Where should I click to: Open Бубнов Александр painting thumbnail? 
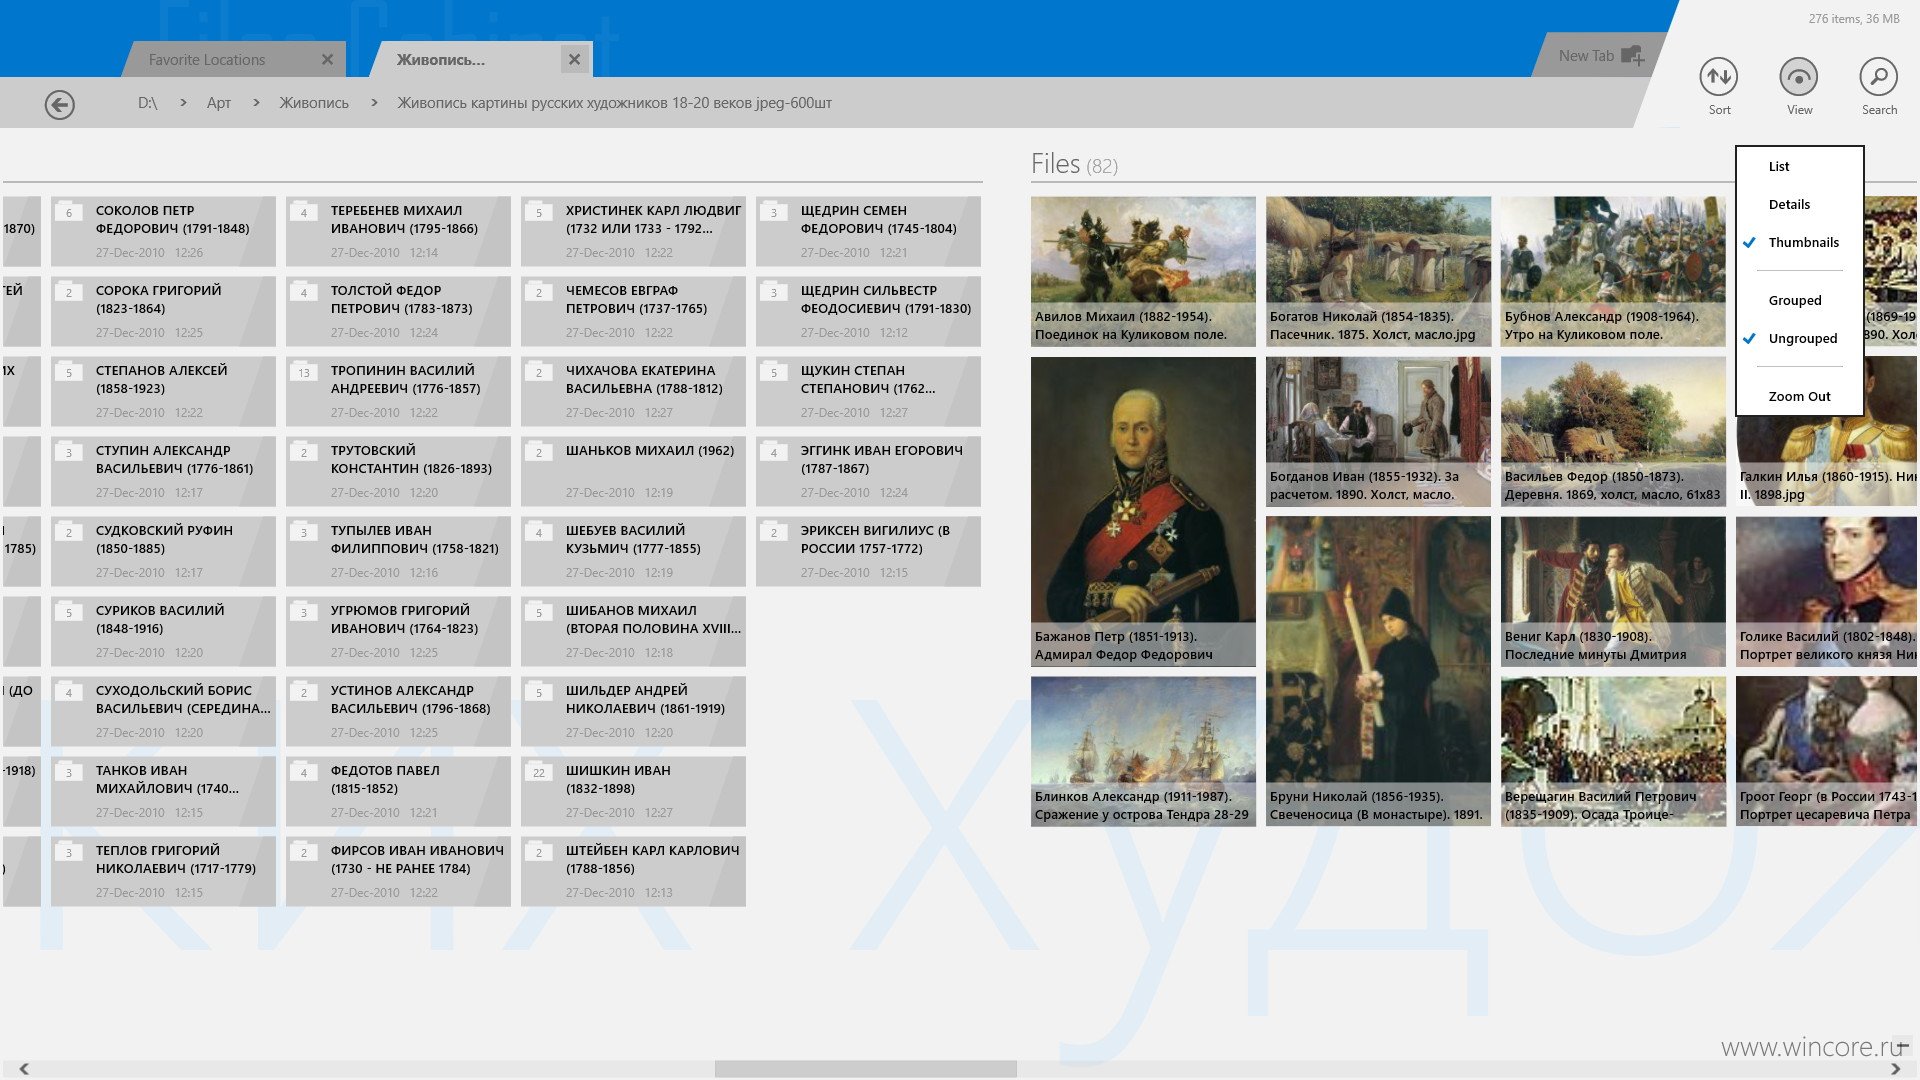pyautogui.click(x=1613, y=271)
